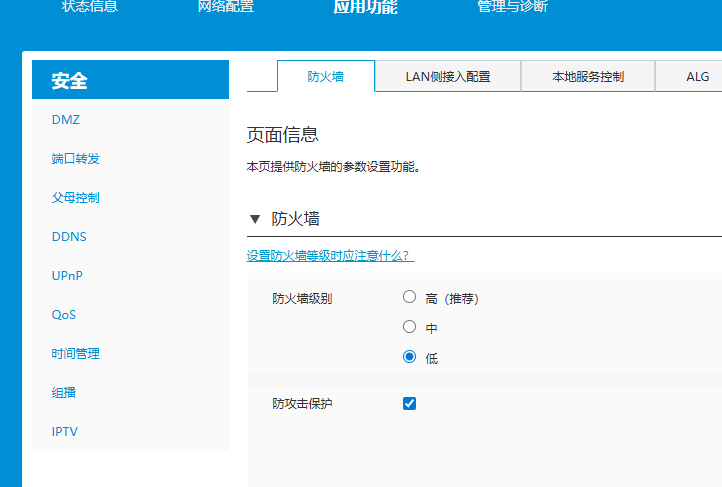722x487 pixels.
Task: Select the 中 firewall level
Action: coord(409,327)
